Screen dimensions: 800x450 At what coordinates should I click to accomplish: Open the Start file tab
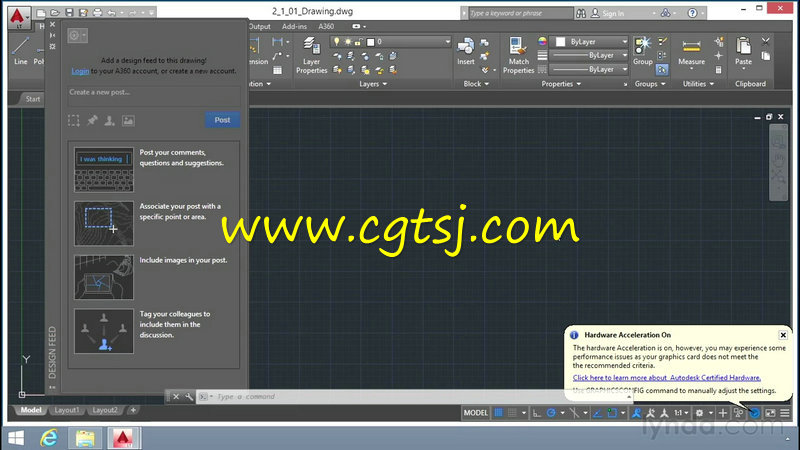pos(33,99)
